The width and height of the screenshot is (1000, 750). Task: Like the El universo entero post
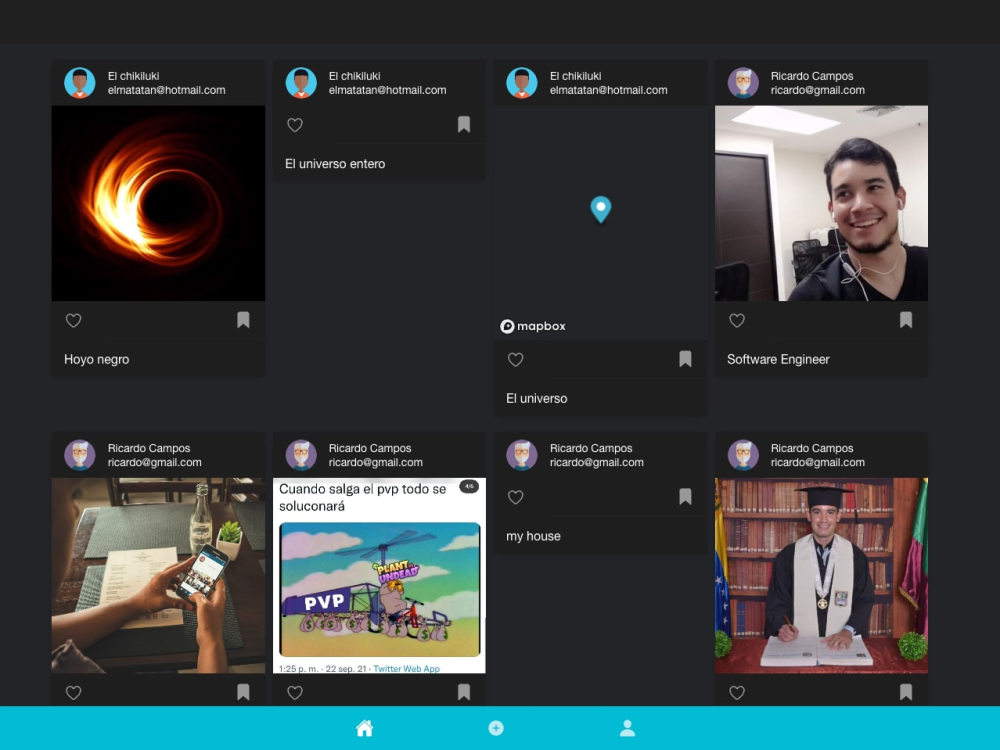(295, 125)
